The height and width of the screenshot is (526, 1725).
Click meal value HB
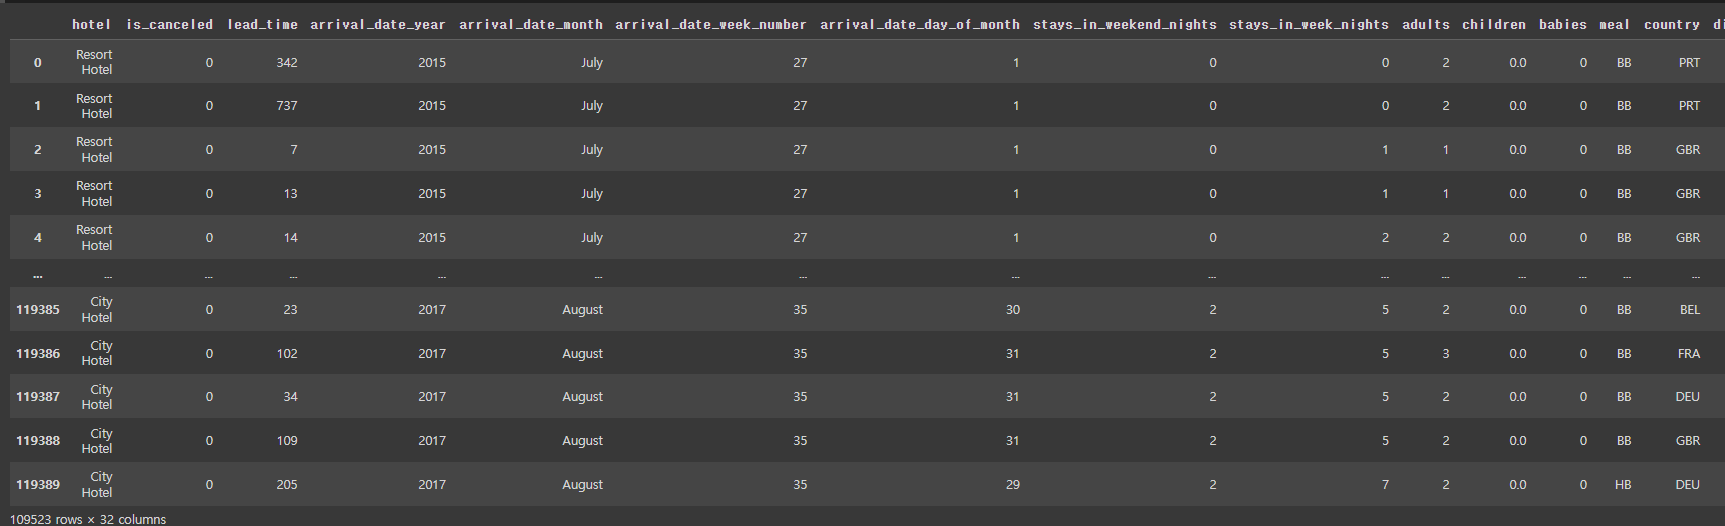(x=1623, y=484)
